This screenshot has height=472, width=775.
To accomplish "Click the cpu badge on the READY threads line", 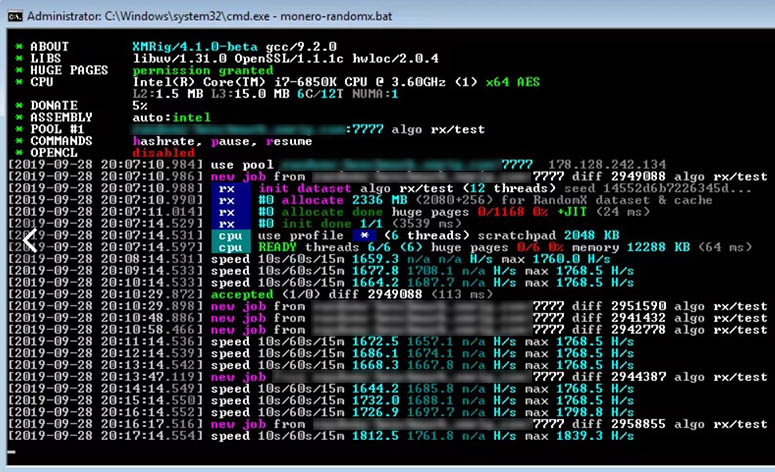I will click(x=229, y=246).
